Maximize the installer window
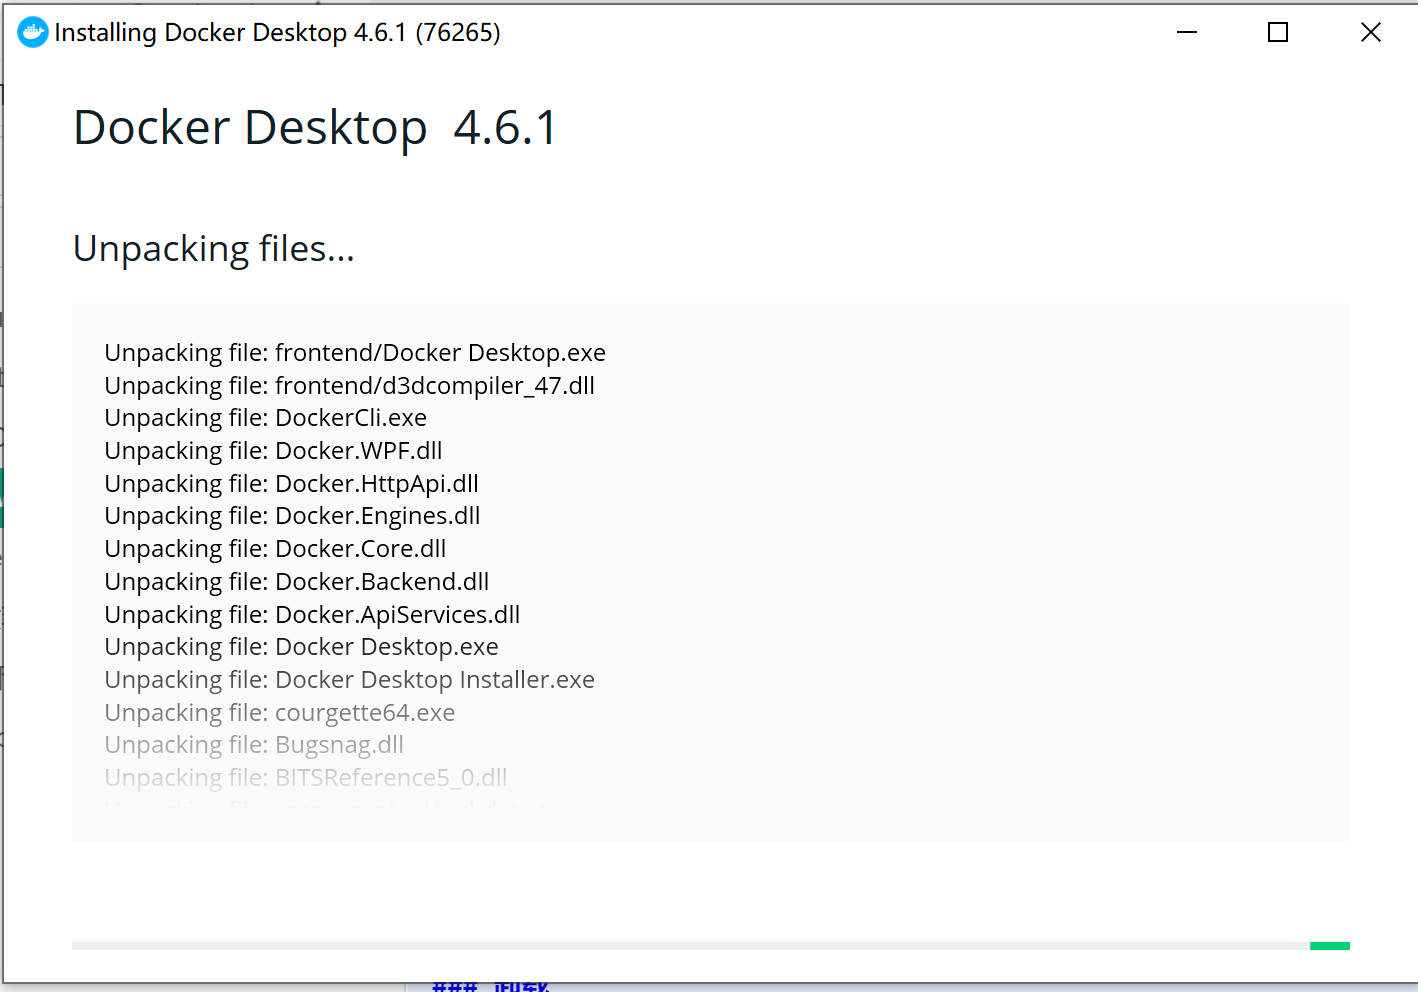1418x992 pixels. (x=1278, y=32)
